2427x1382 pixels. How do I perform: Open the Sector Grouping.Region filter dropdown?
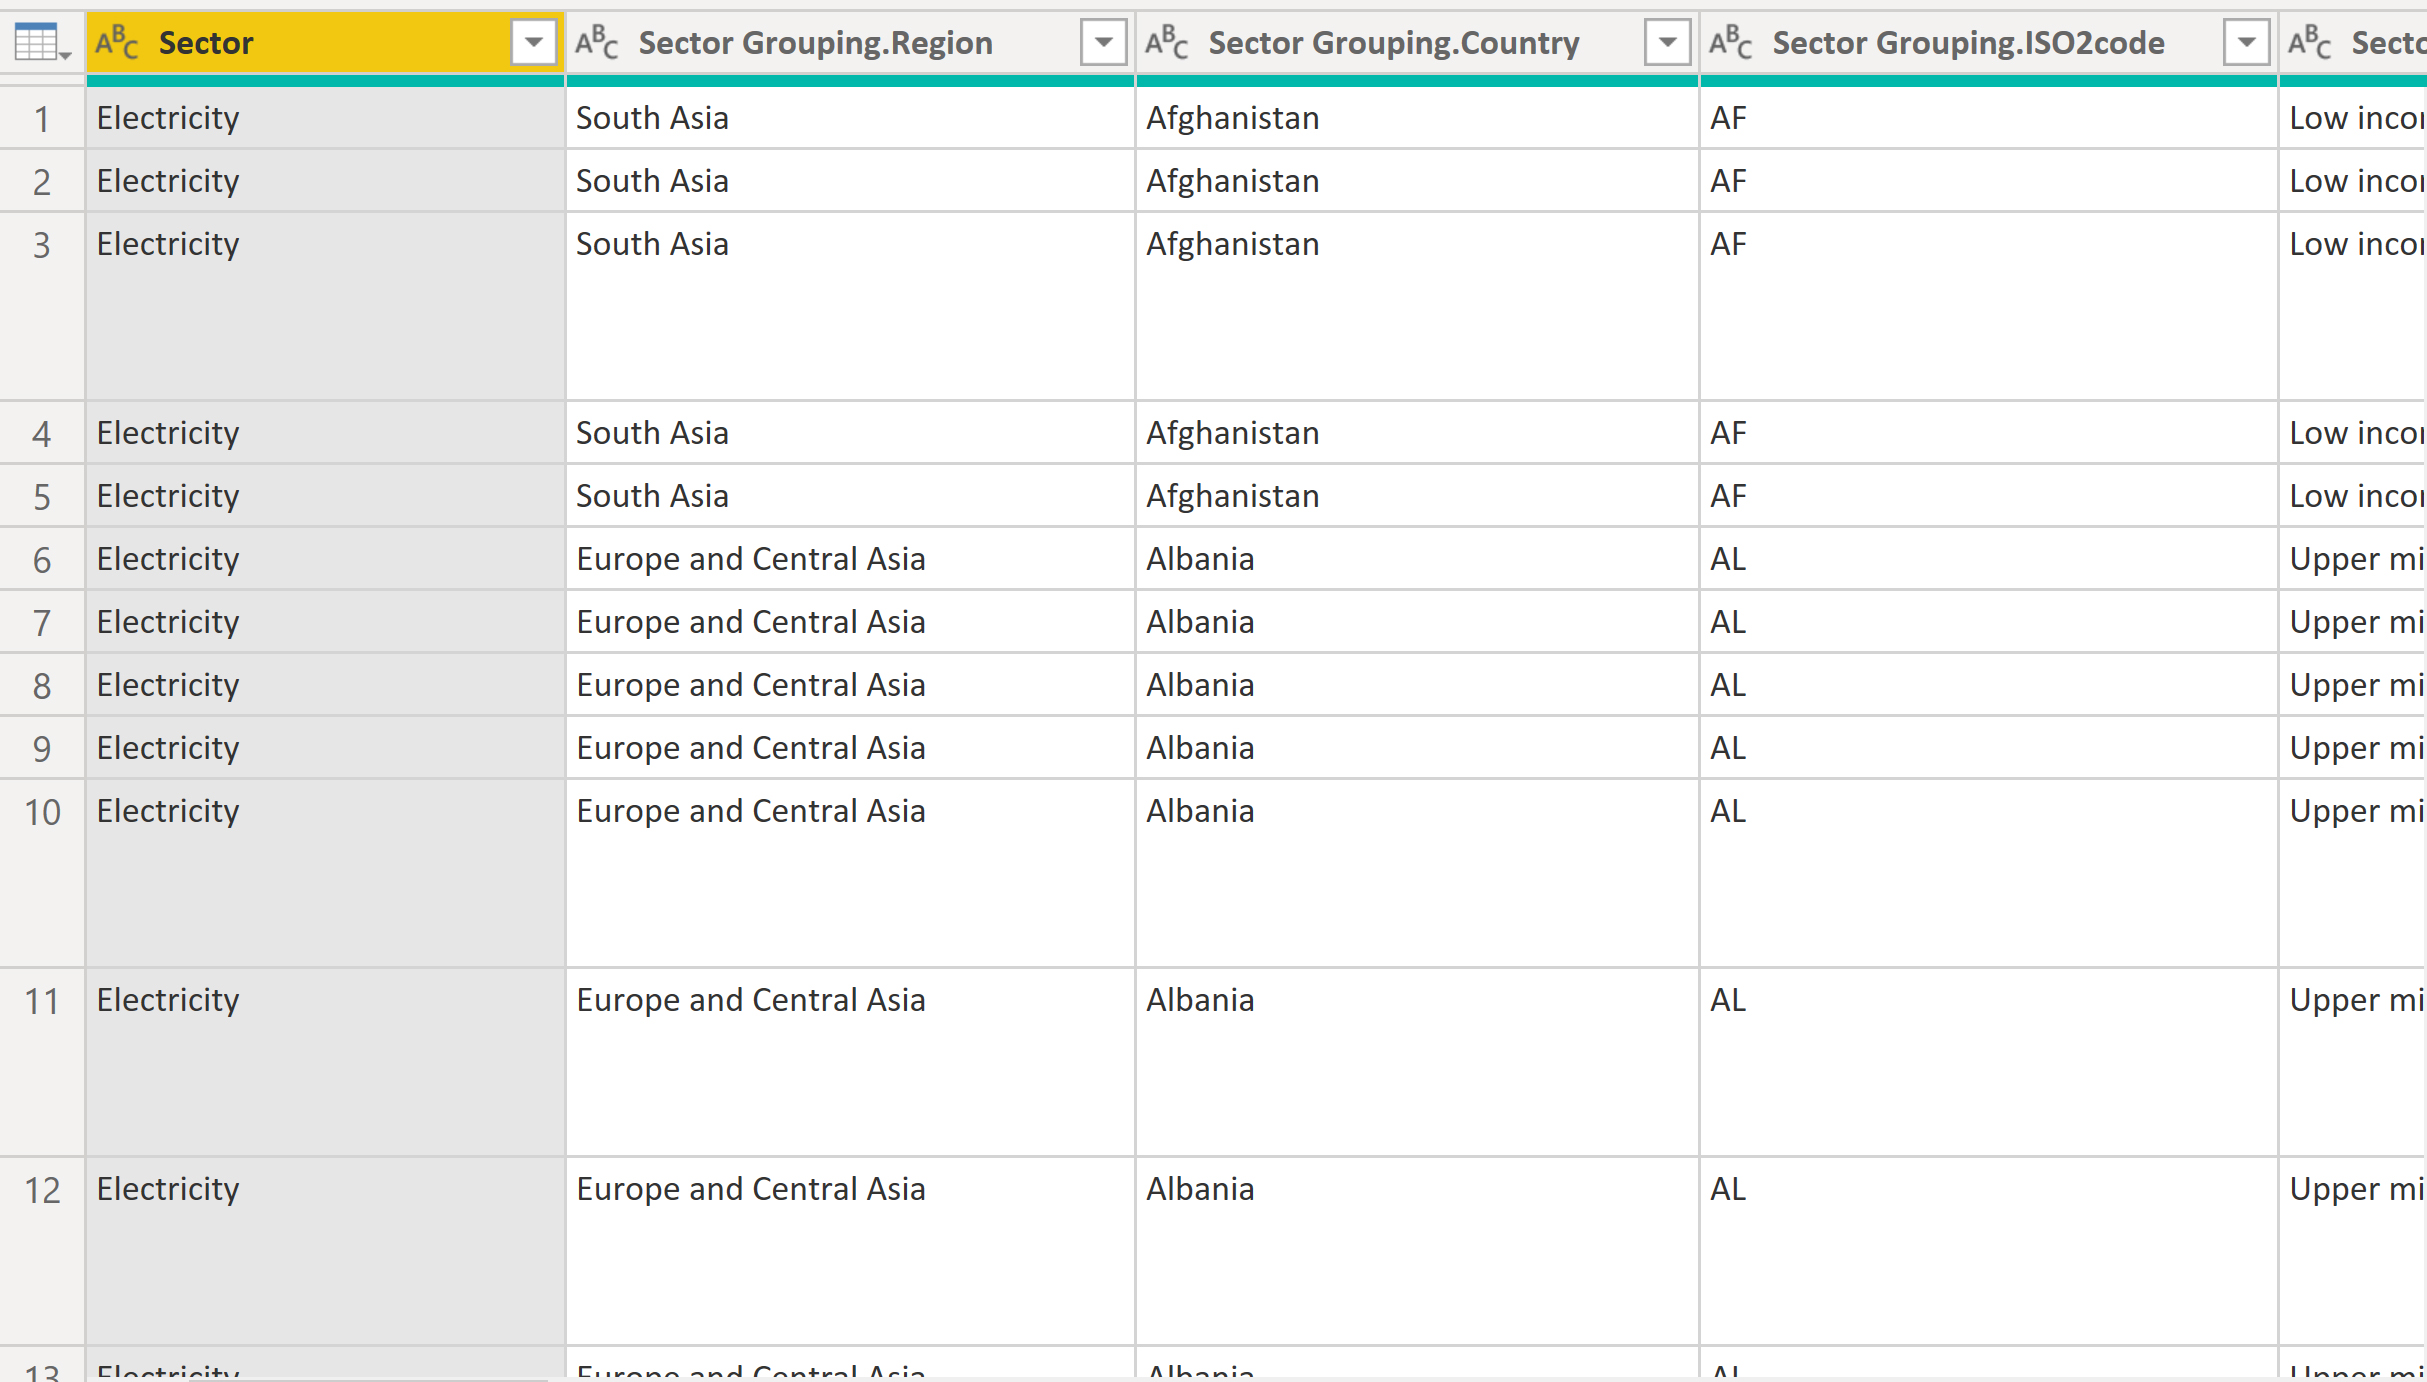click(1104, 43)
